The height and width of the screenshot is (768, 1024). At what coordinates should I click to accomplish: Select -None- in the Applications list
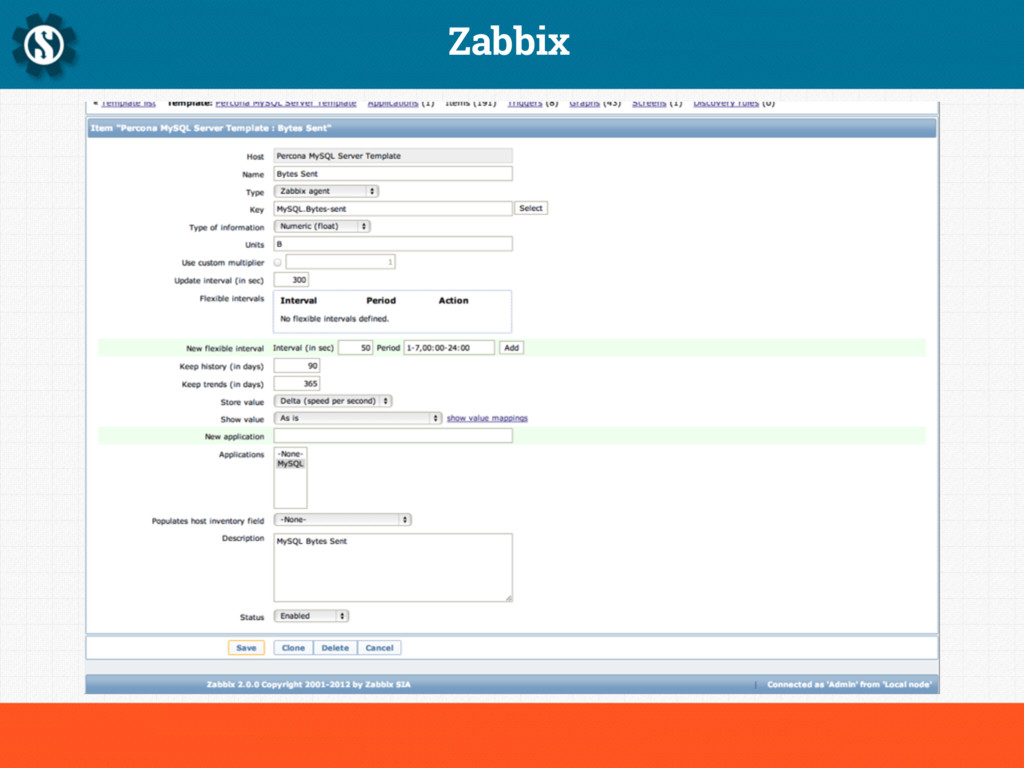[x=290, y=454]
